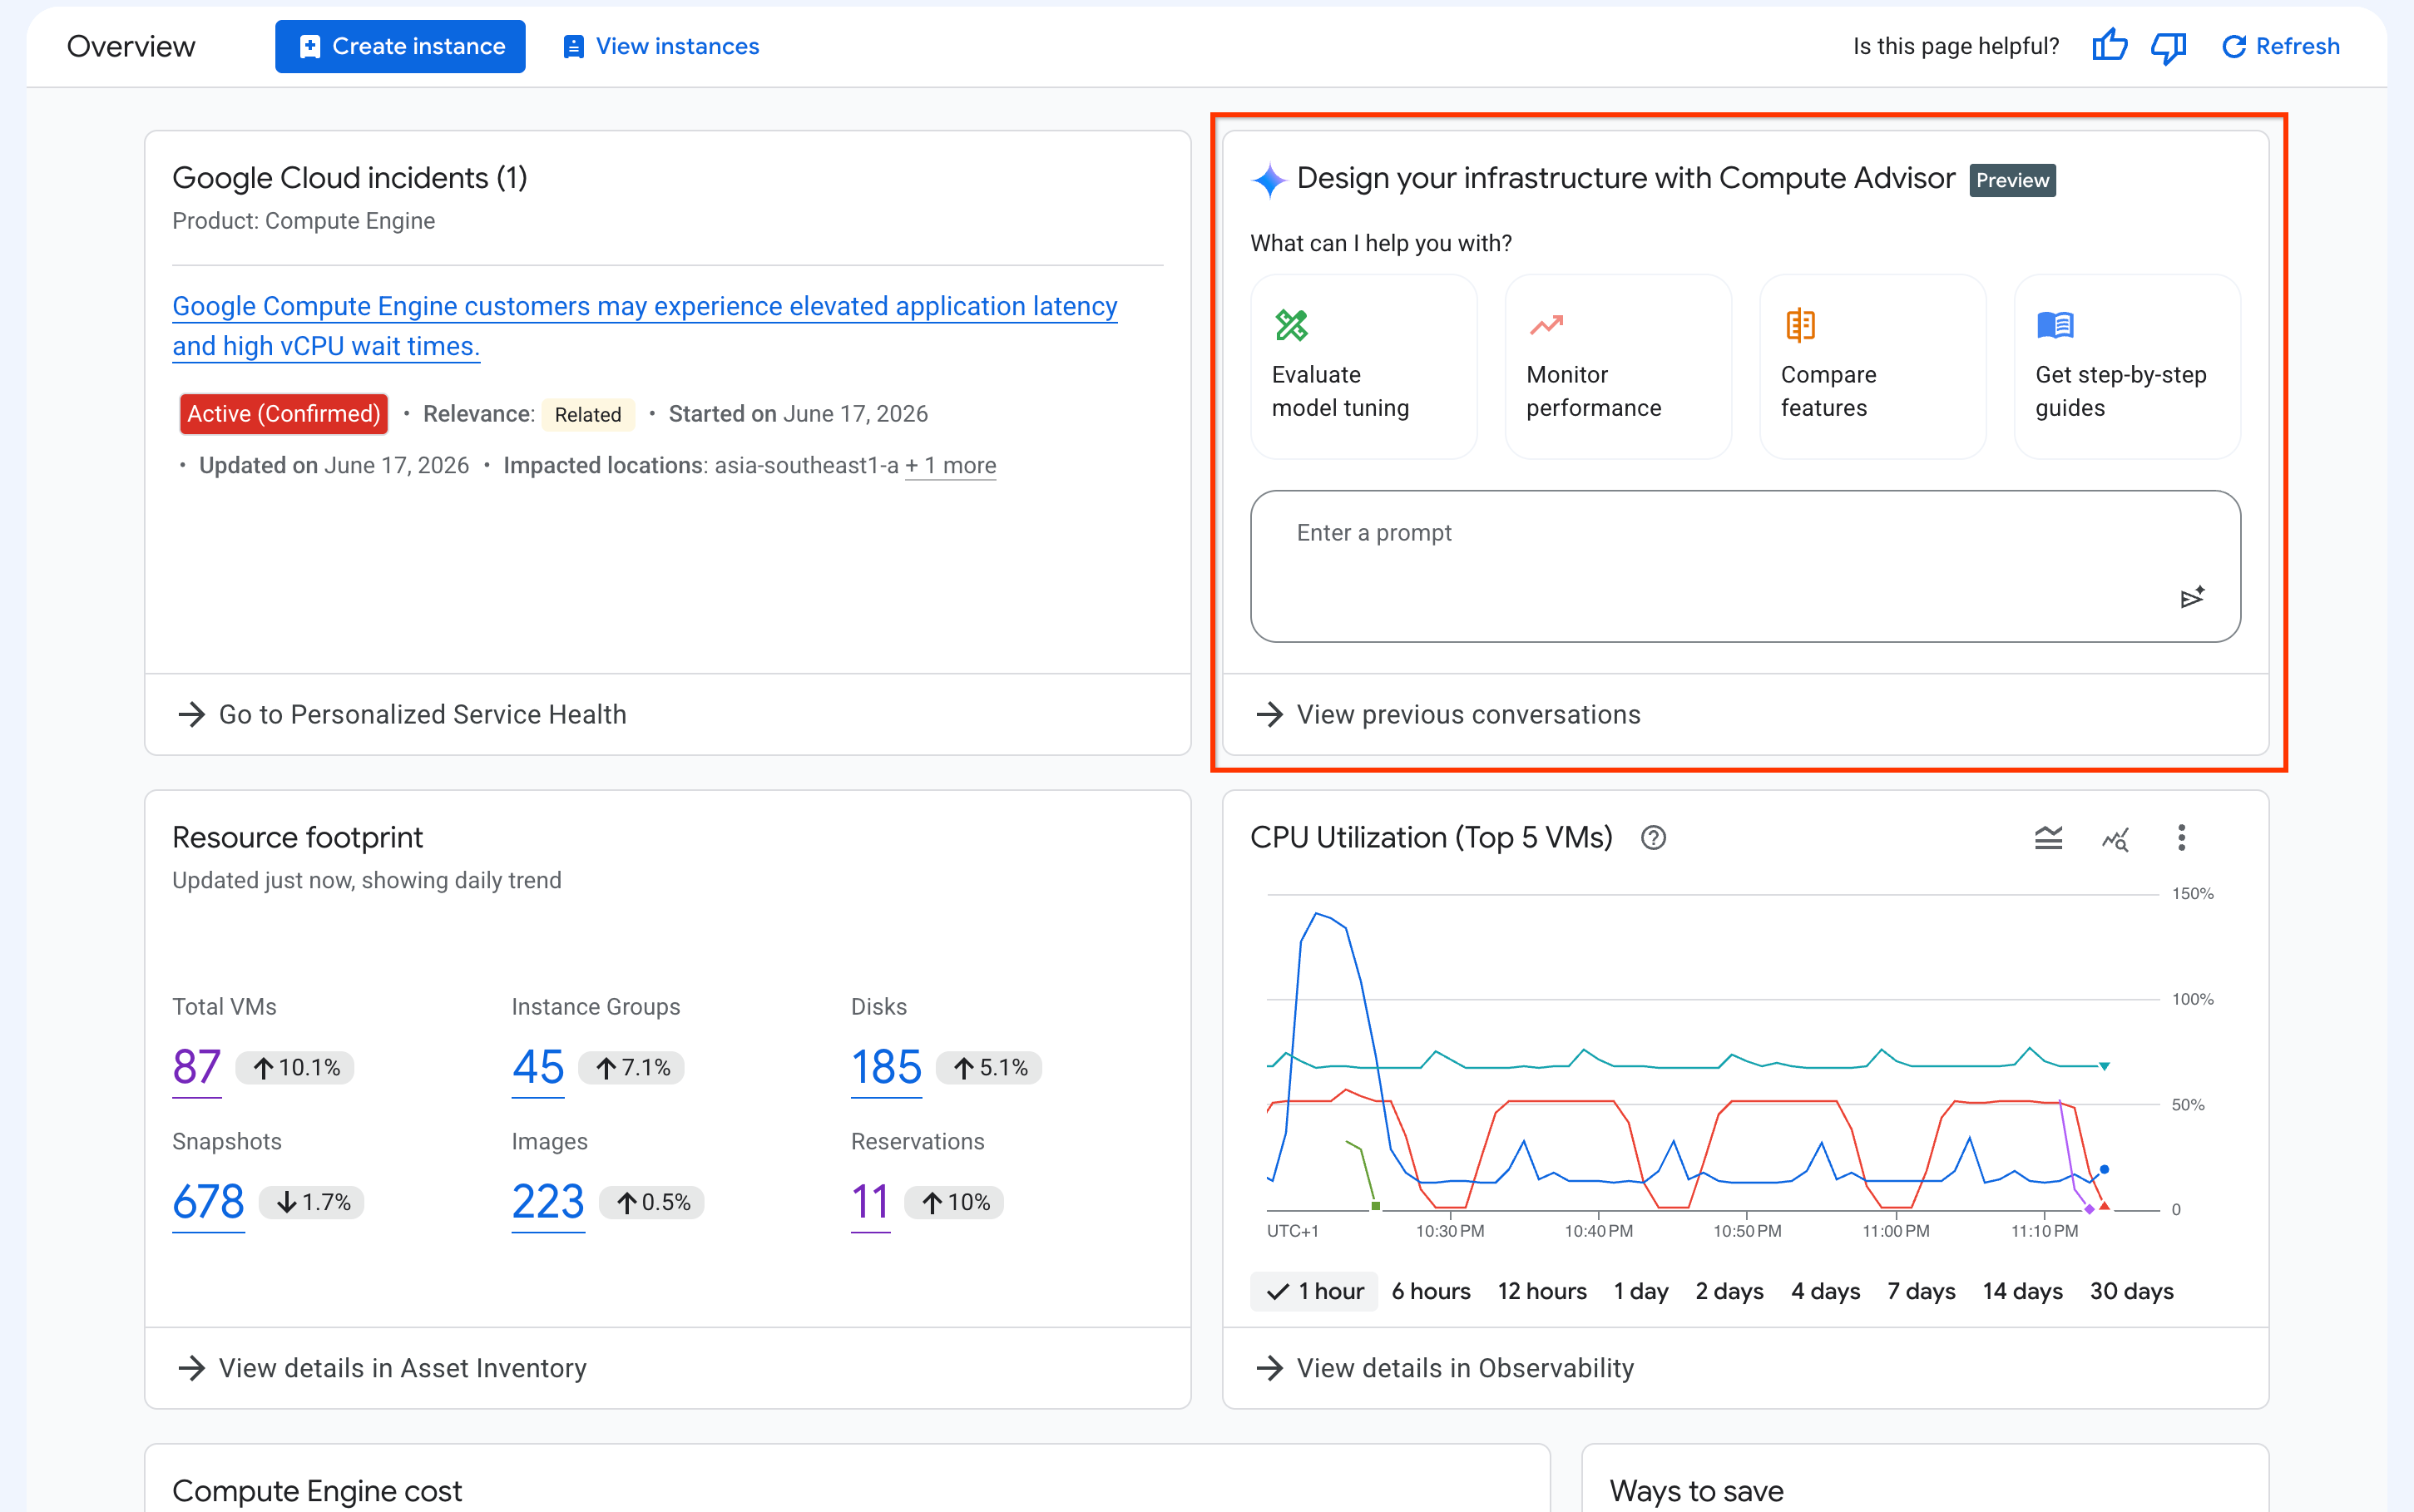2414x1512 pixels.
Task: Click the Compare features orange icon
Action: tap(1800, 325)
